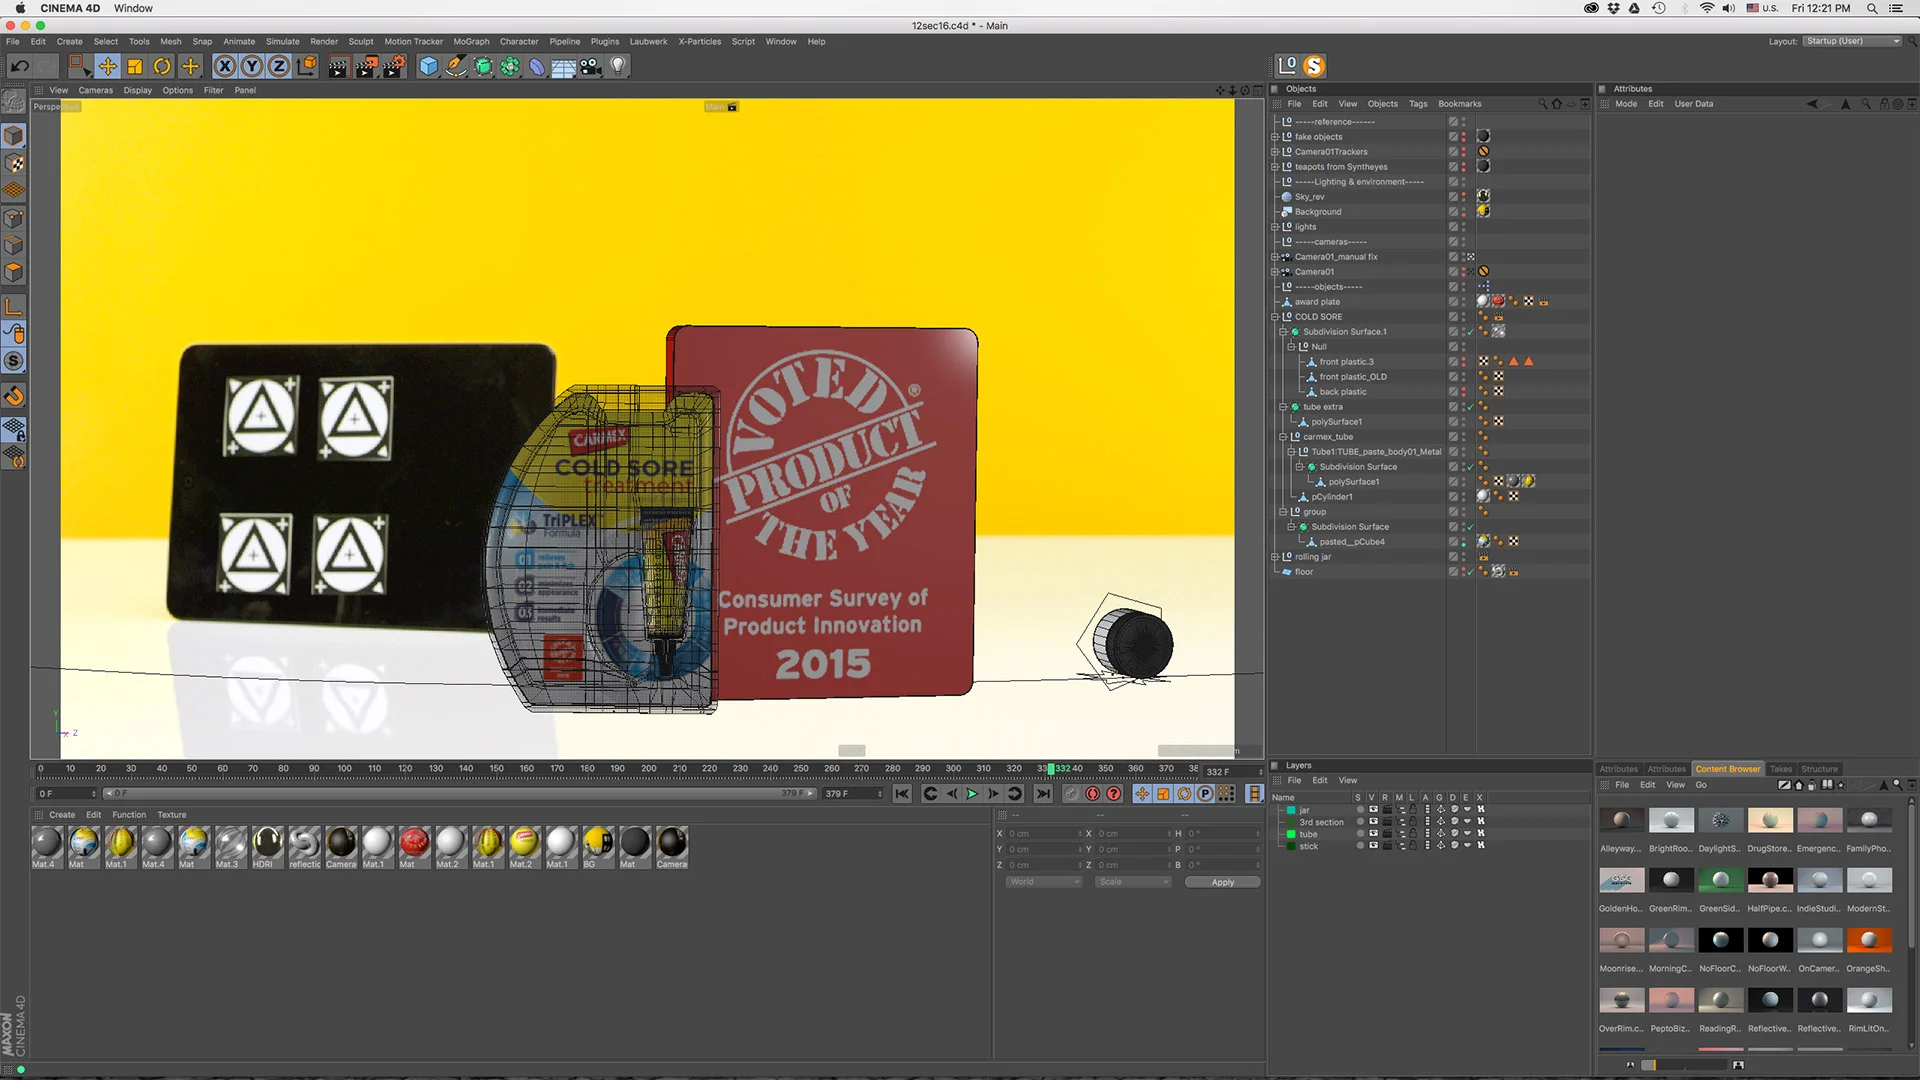The width and height of the screenshot is (1920, 1080).
Task: Toggle the Y axis lock
Action: click(252, 66)
